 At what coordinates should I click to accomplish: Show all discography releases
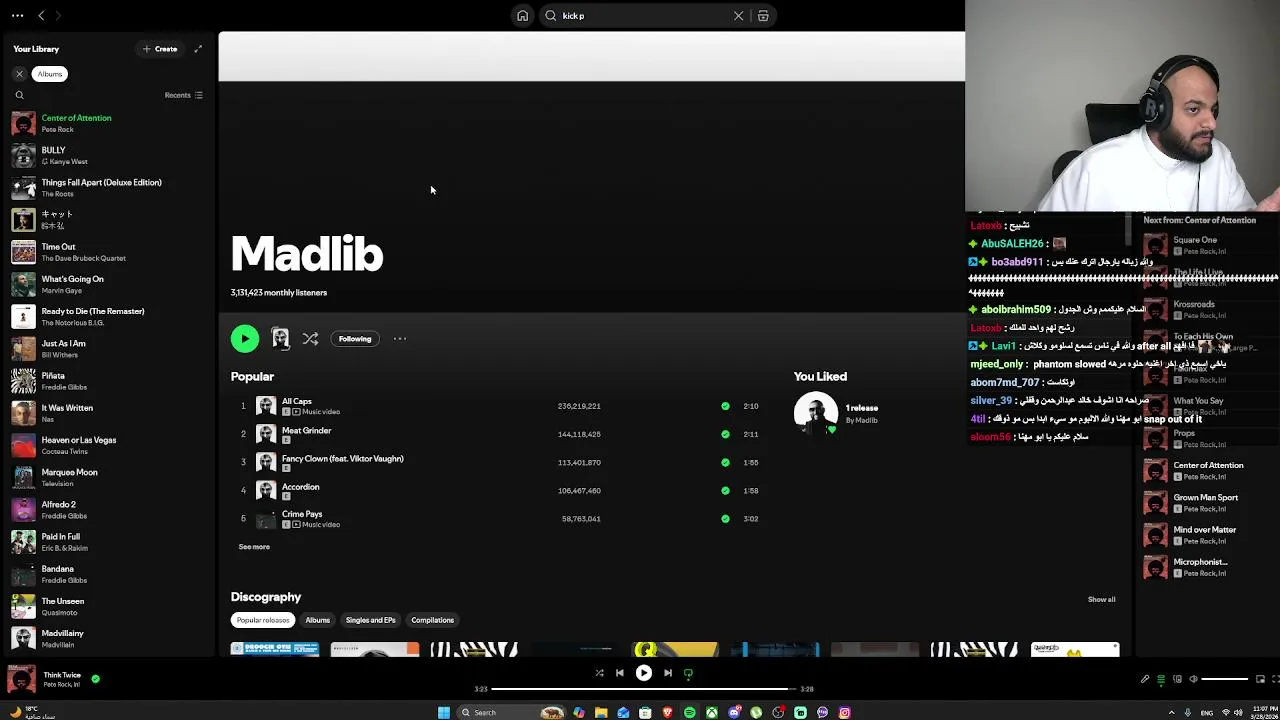(1101, 600)
